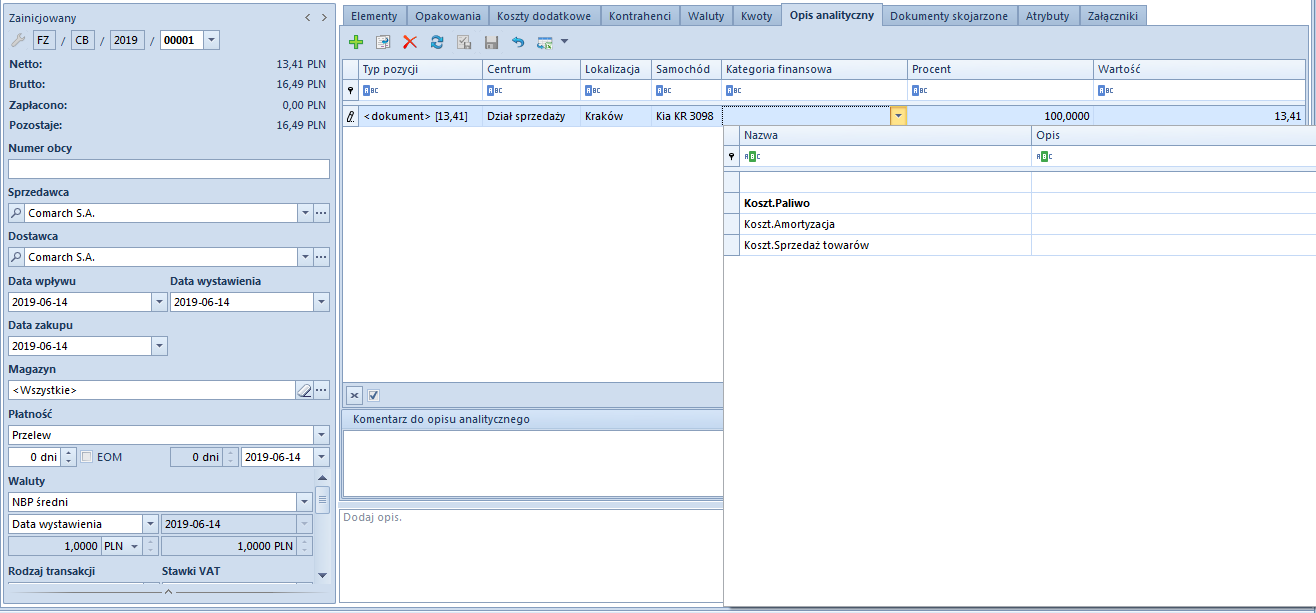Screen dimensions: 1316x613
Task: Expand the Sprzedawca dropdown arrow
Action: (304, 213)
